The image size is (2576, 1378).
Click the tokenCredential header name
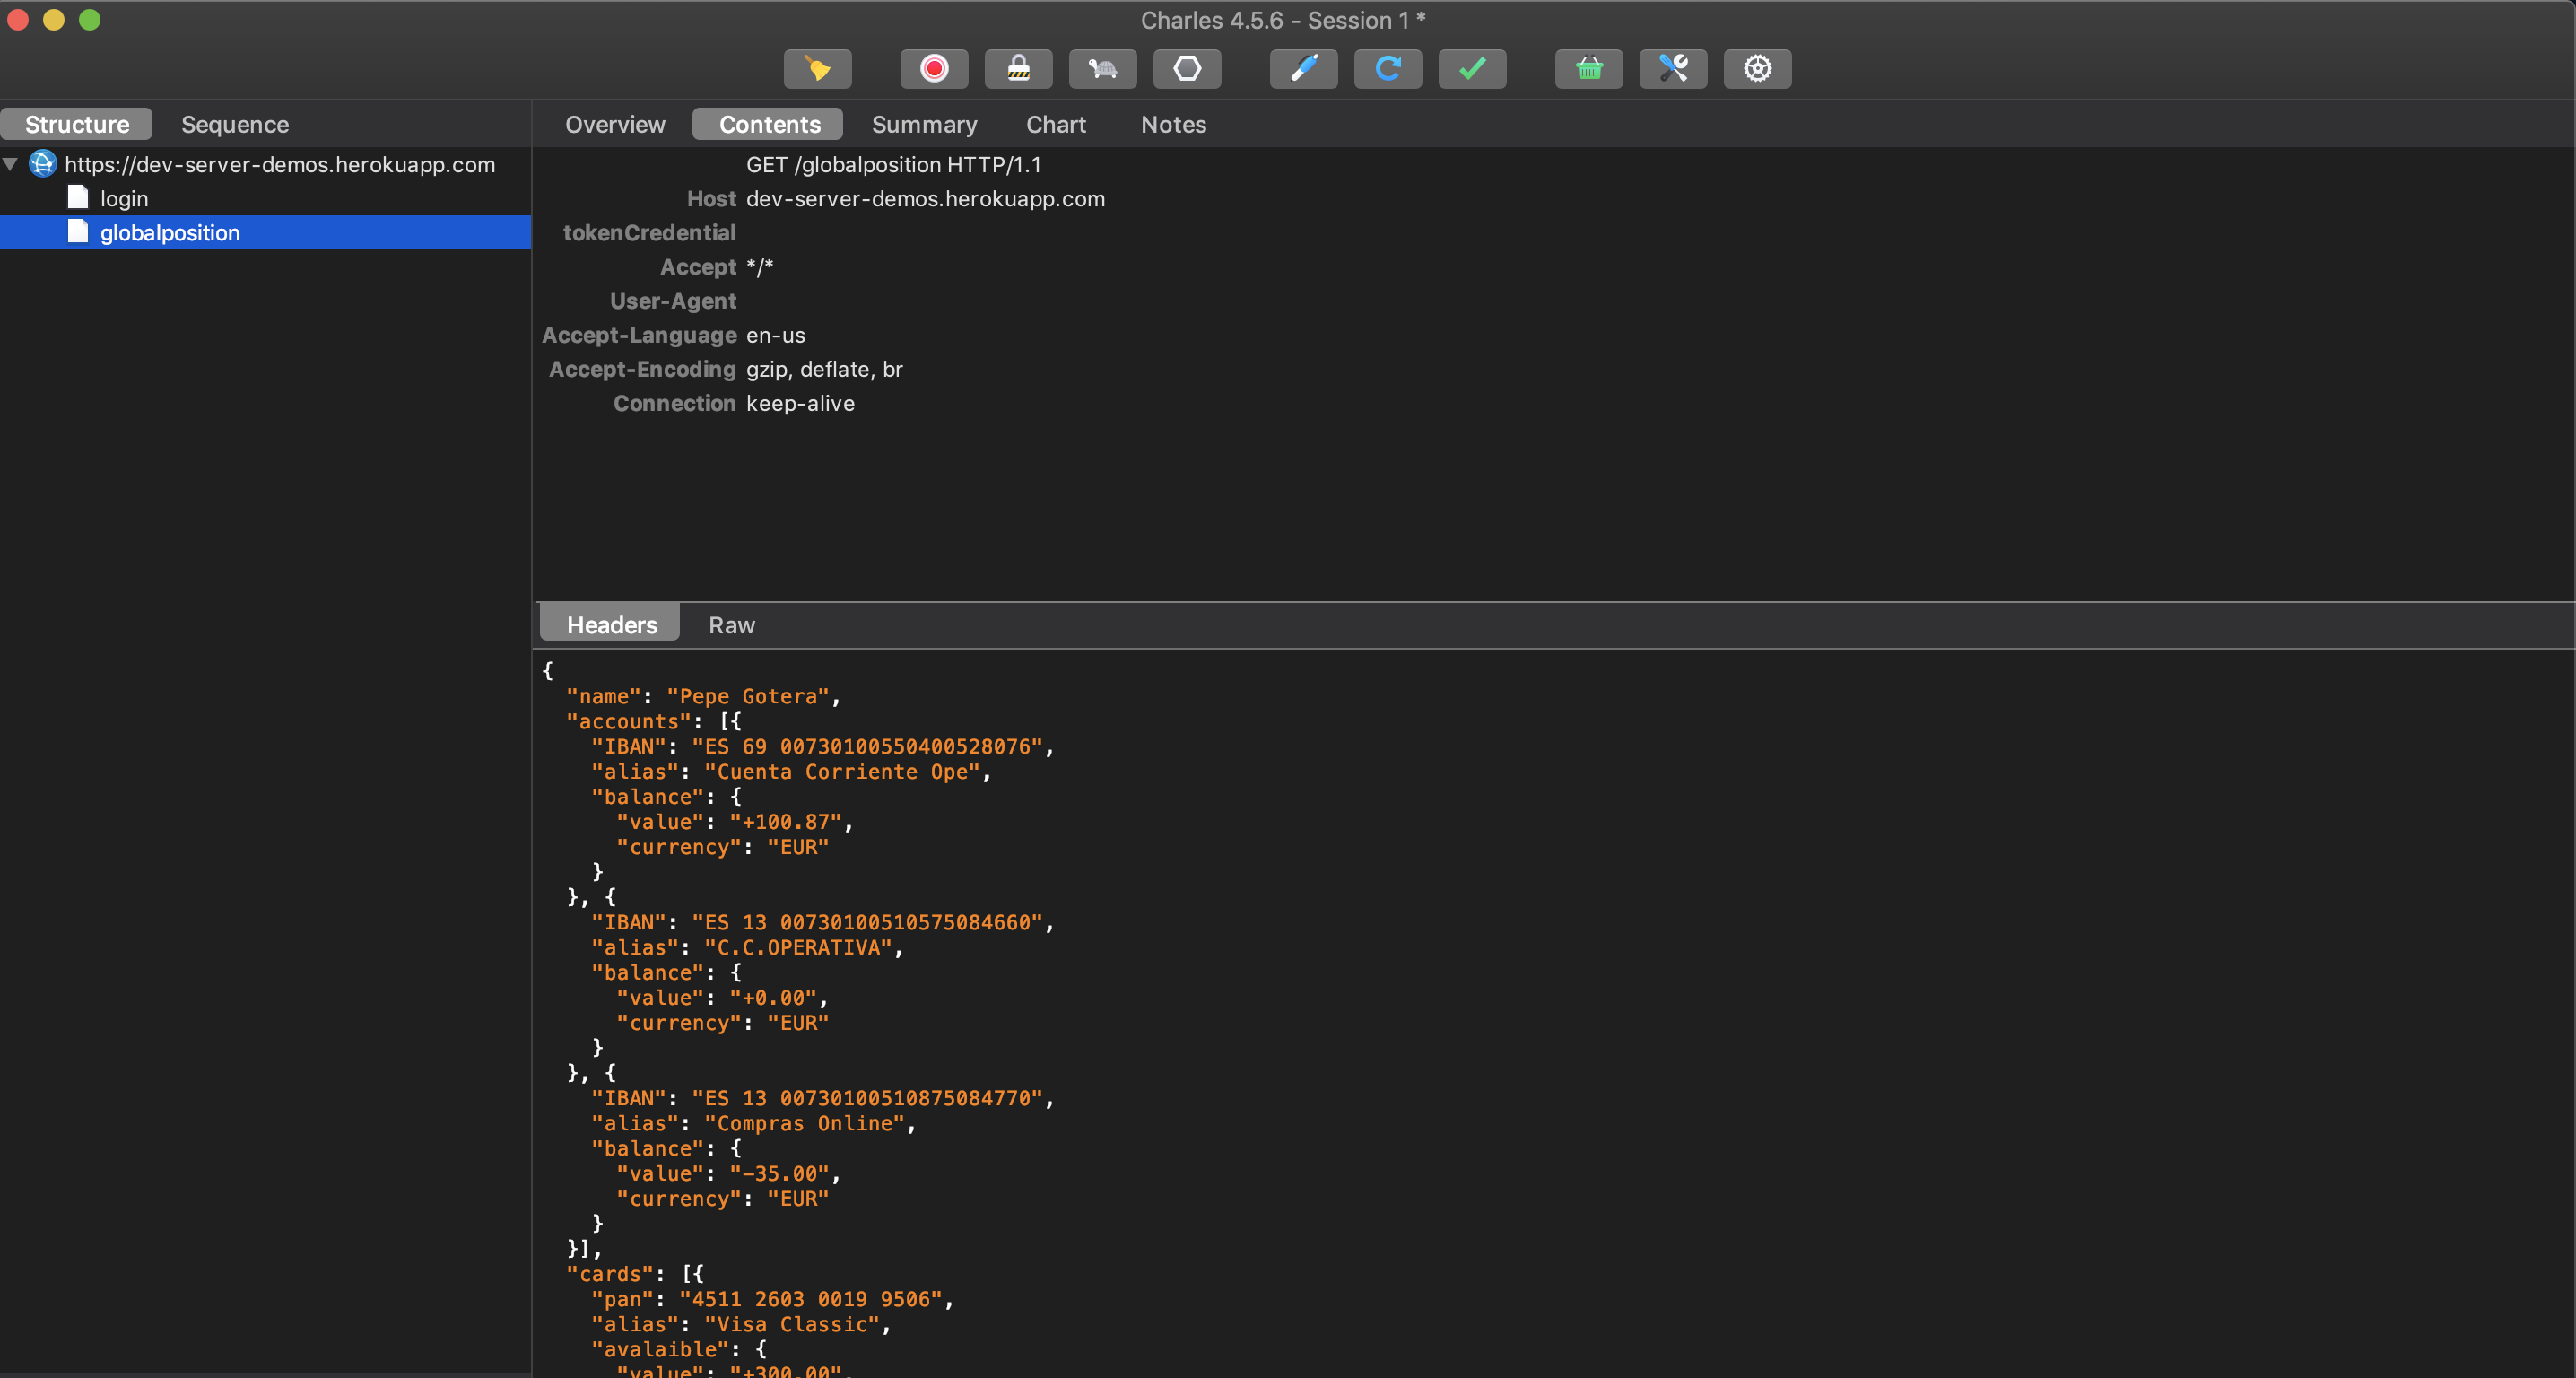pyautogui.click(x=649, y=232)
